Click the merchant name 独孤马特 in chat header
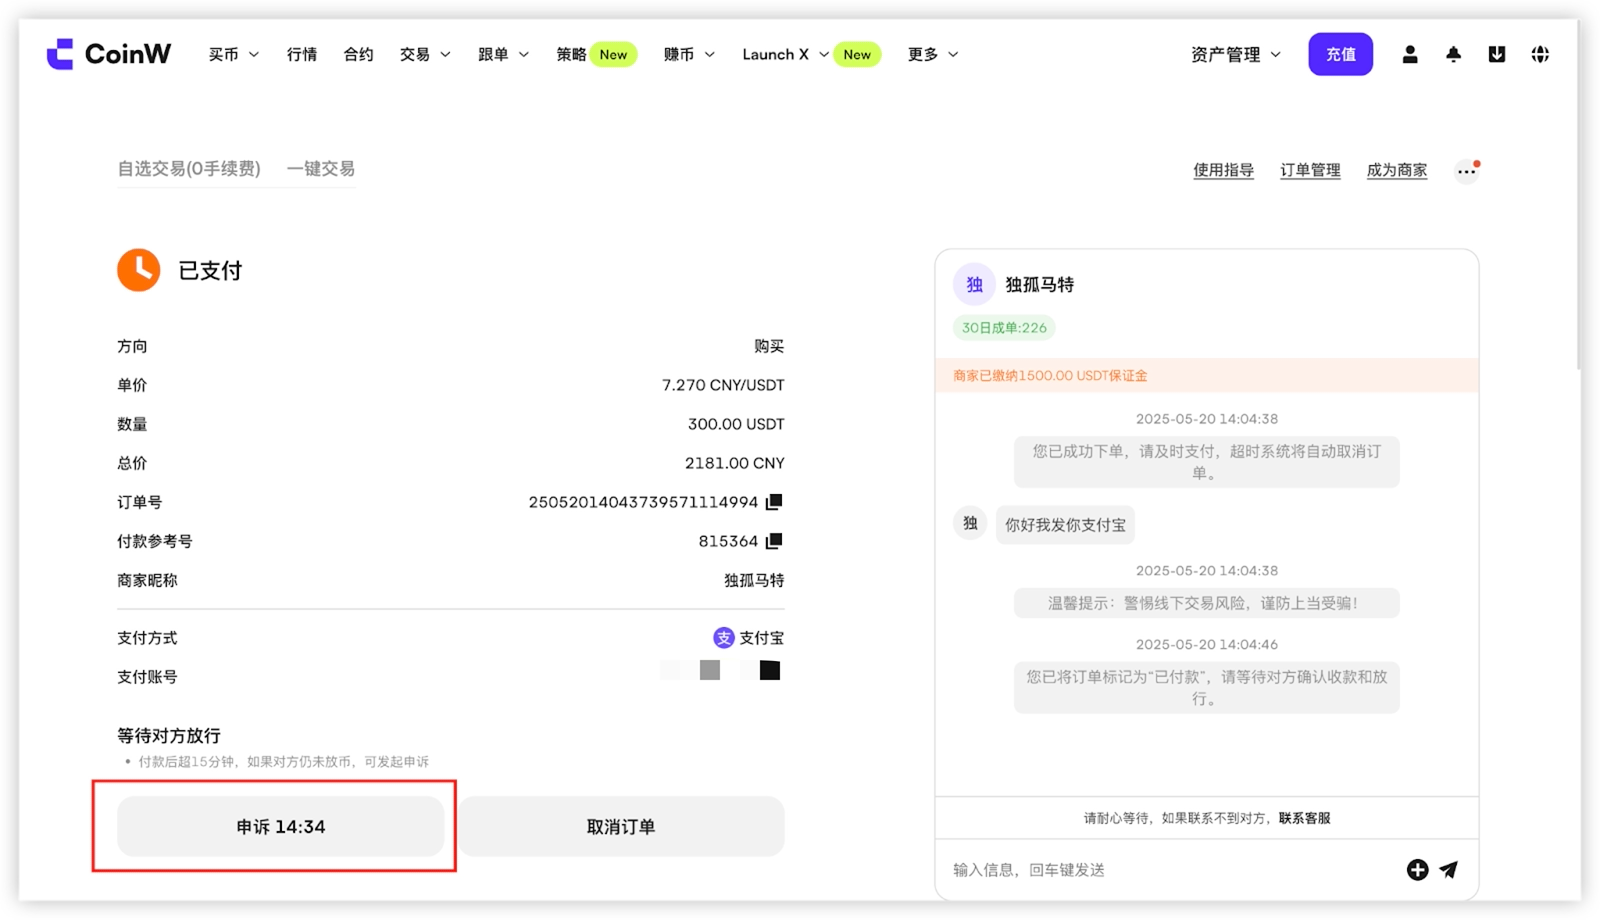Viewport: 1600px width, 920px height. pos(1040,284)
